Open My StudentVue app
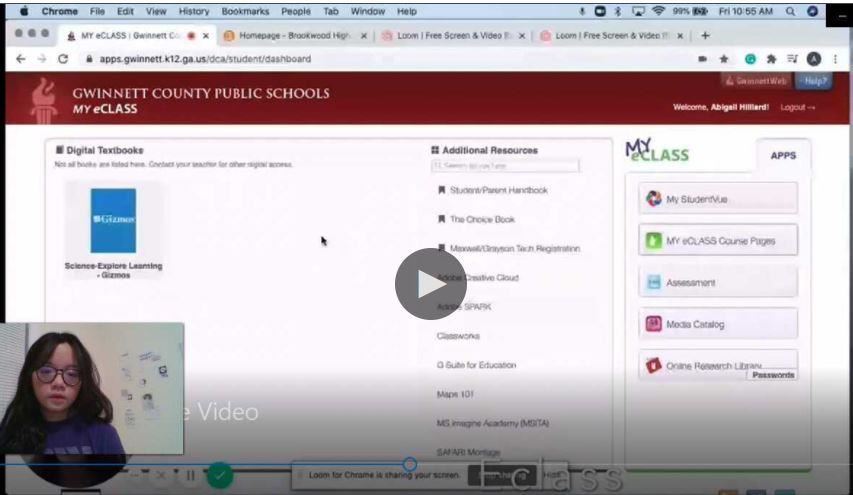The height and width of the screenshot is (495, 853). click(x=718, y=199)
